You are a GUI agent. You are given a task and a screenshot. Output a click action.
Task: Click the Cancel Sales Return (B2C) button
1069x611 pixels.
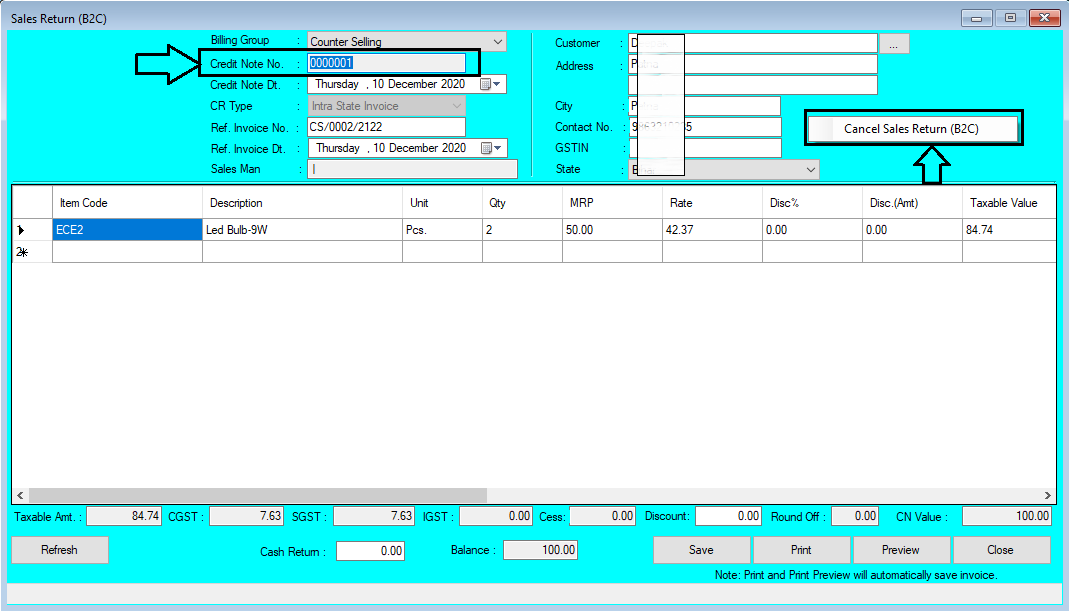912,128
